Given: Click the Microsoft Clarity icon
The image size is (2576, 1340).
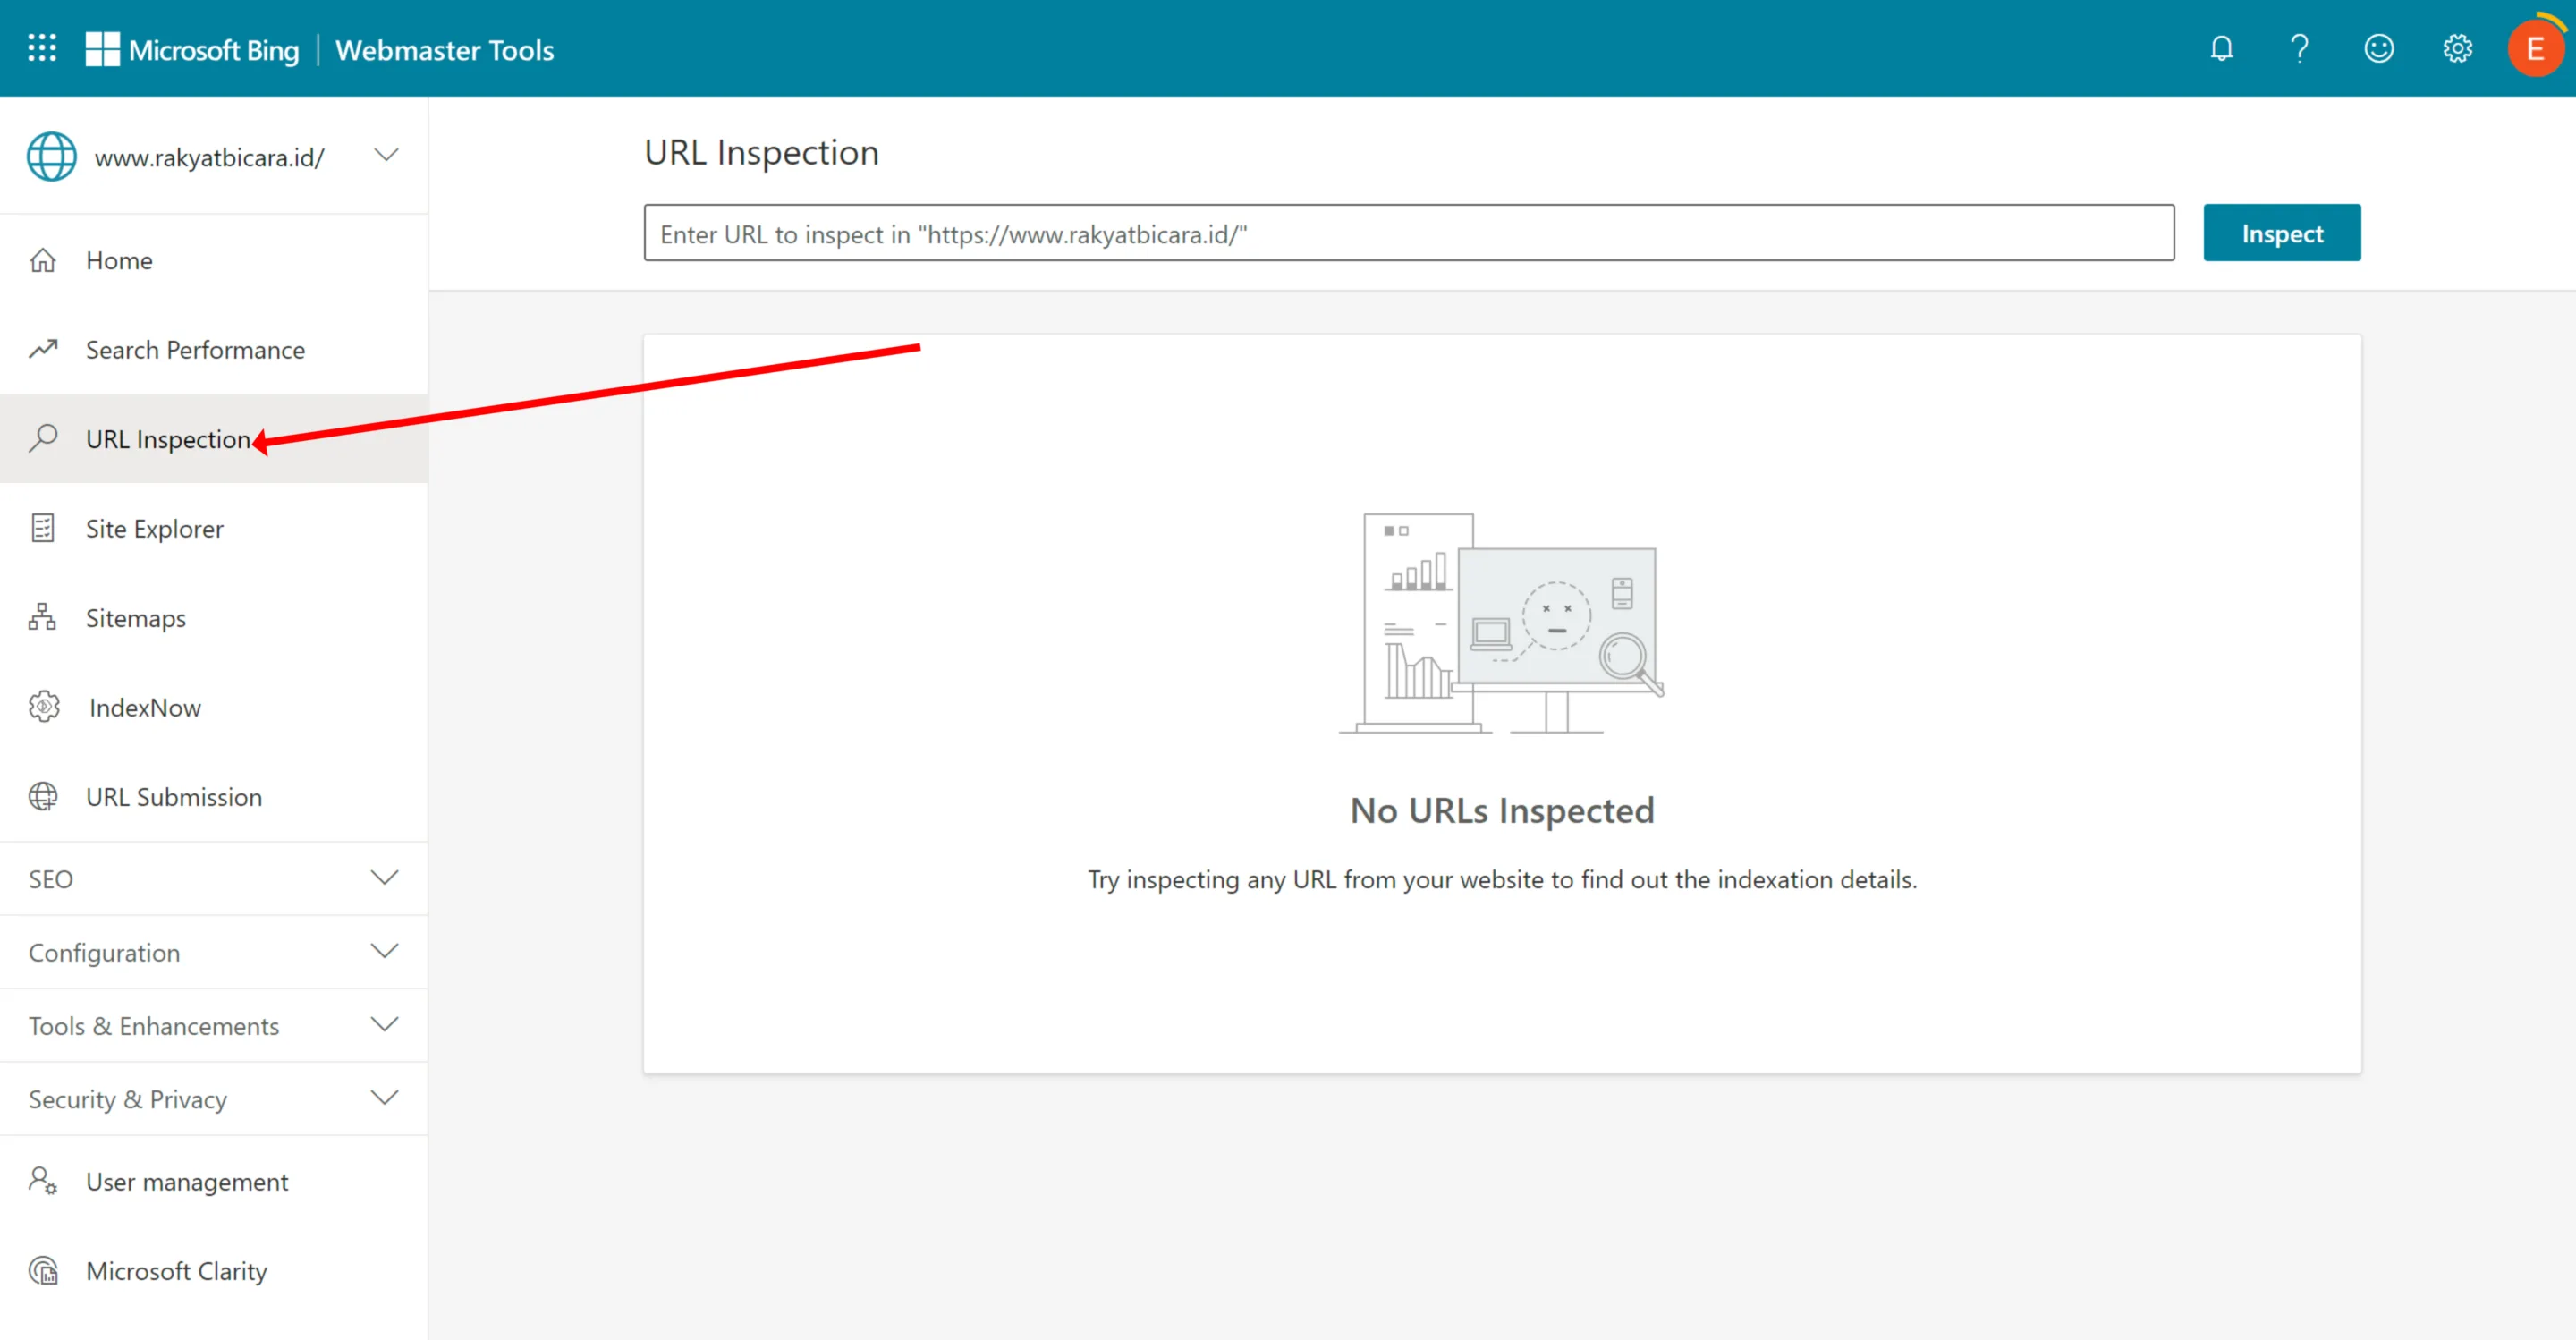Looking at the screenshot, I should (x=43, y=1270).
